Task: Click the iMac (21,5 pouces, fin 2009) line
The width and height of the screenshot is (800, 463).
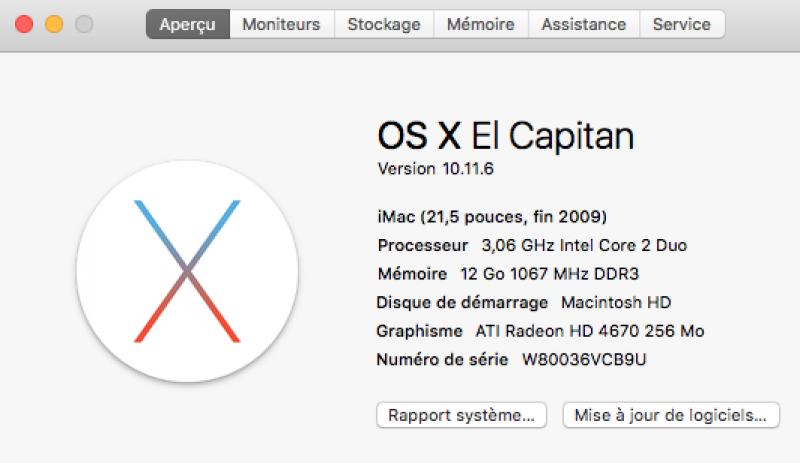Action: click(x=492, y=216)
